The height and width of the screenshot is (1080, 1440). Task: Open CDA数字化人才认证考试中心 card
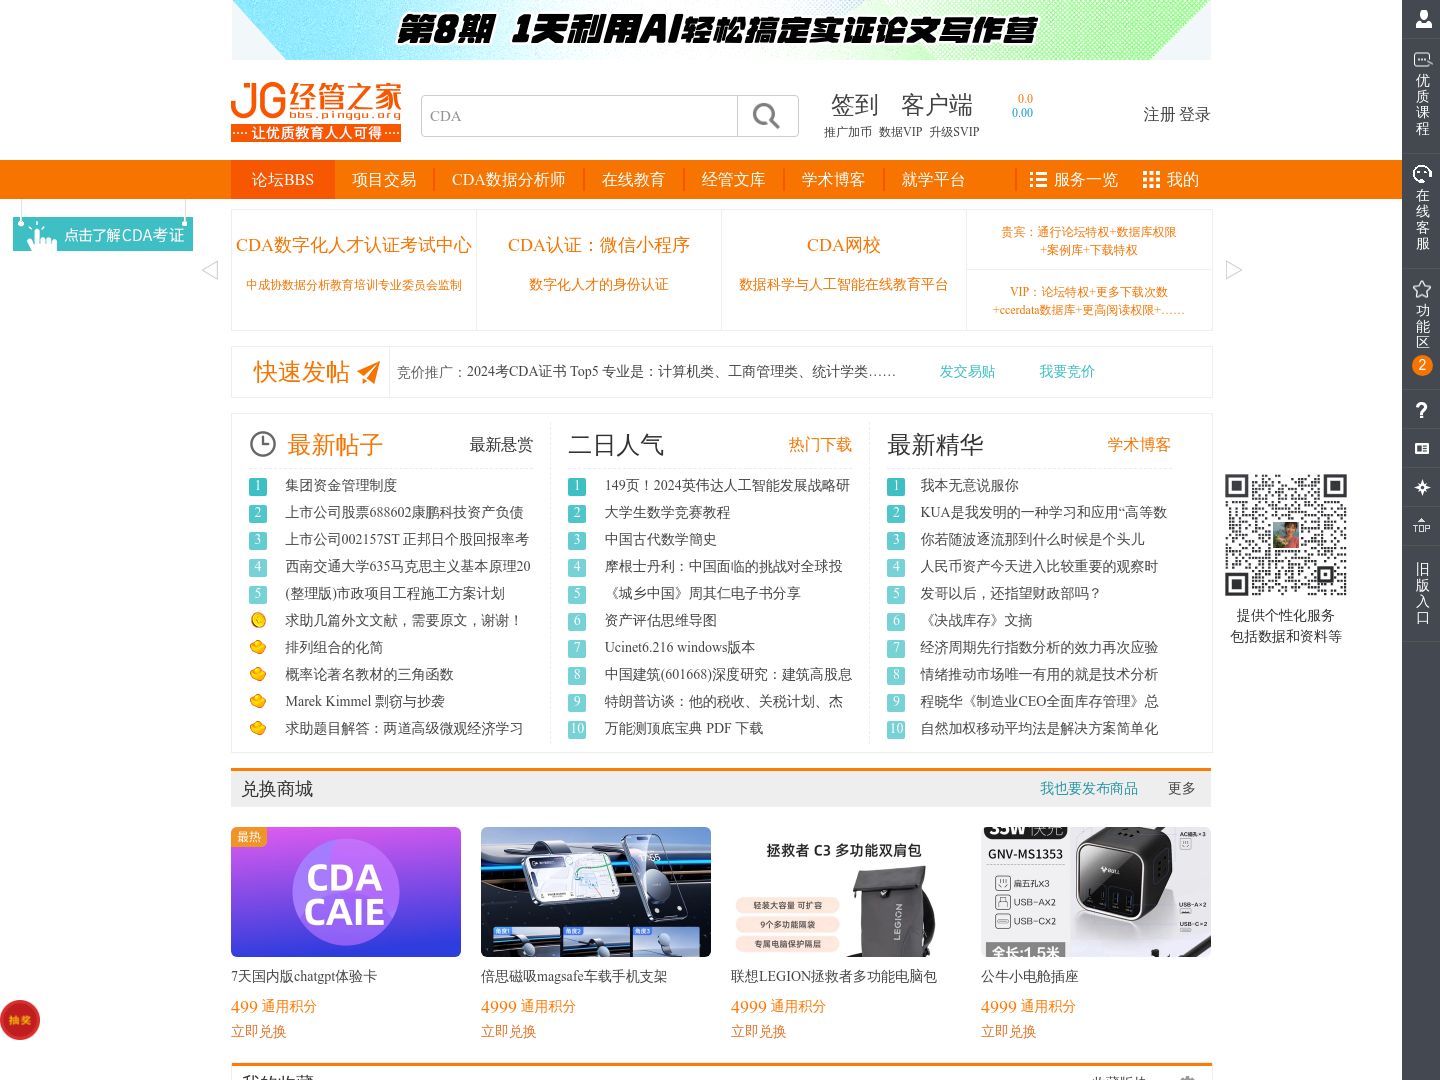pyautogui.click(x=354, y=268)
